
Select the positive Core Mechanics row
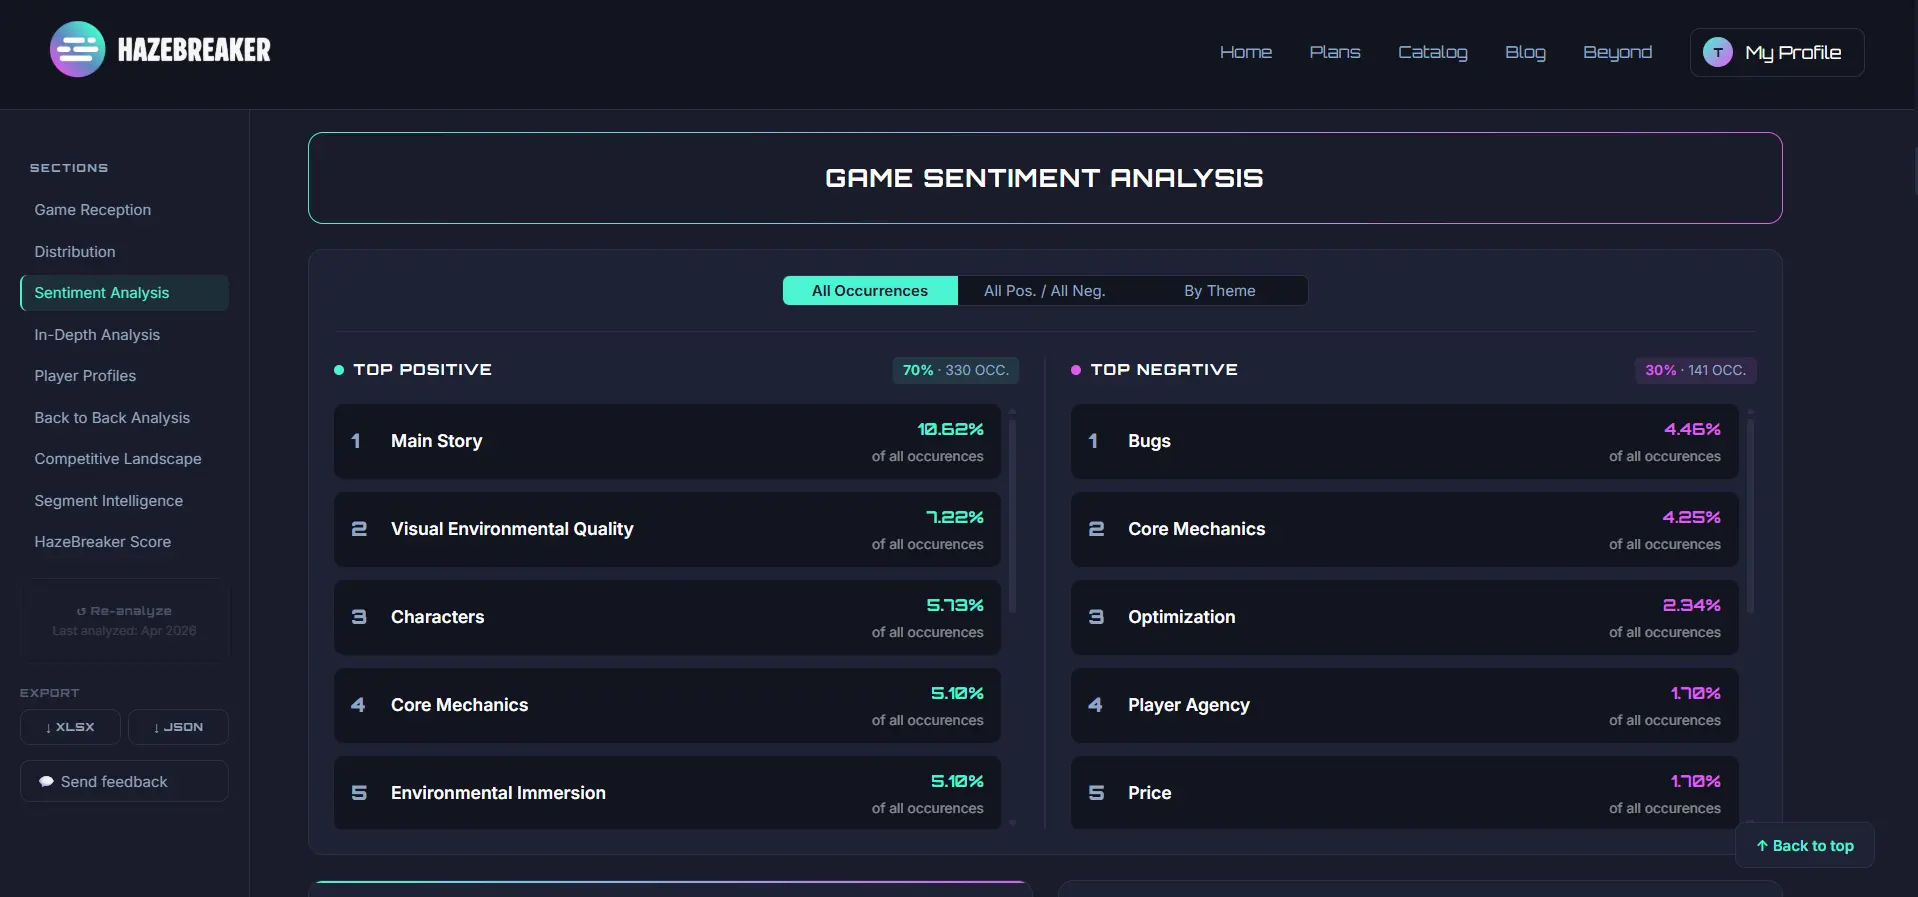(667, 705)
